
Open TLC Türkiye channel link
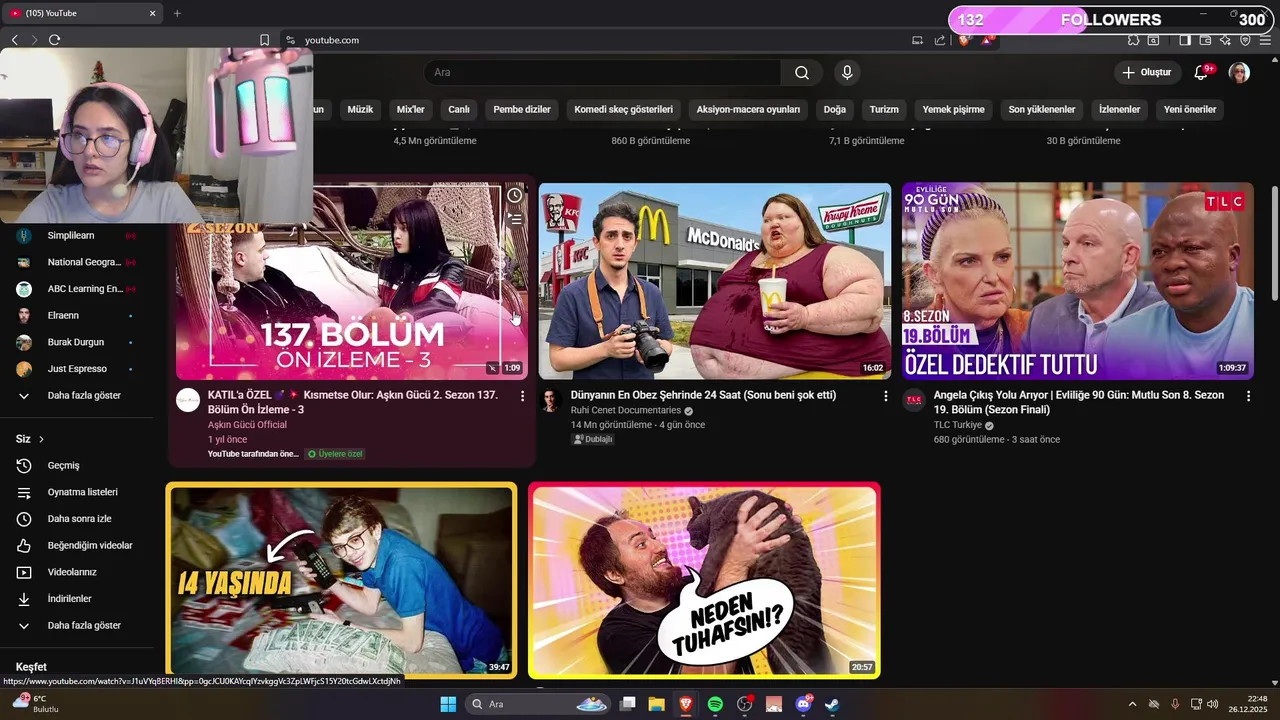958,425
